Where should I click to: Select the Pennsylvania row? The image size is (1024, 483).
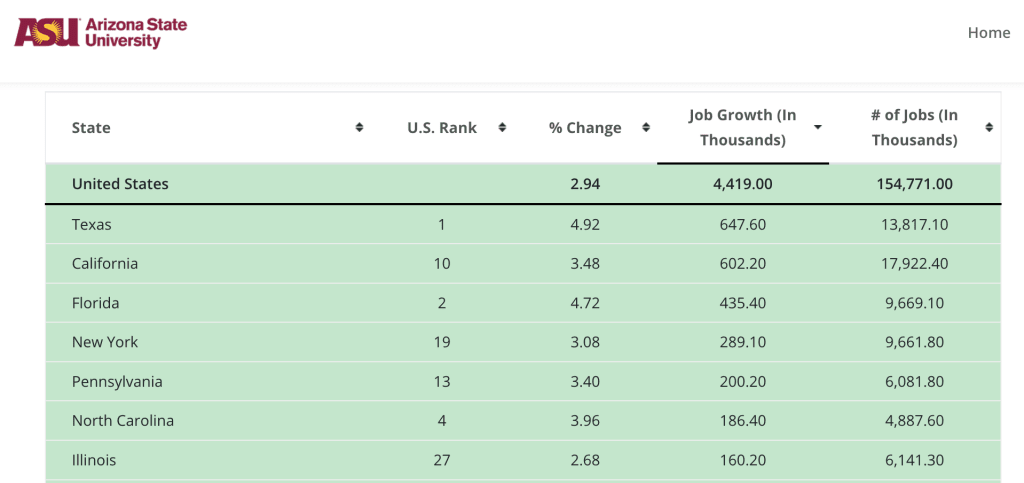[523, 381]
